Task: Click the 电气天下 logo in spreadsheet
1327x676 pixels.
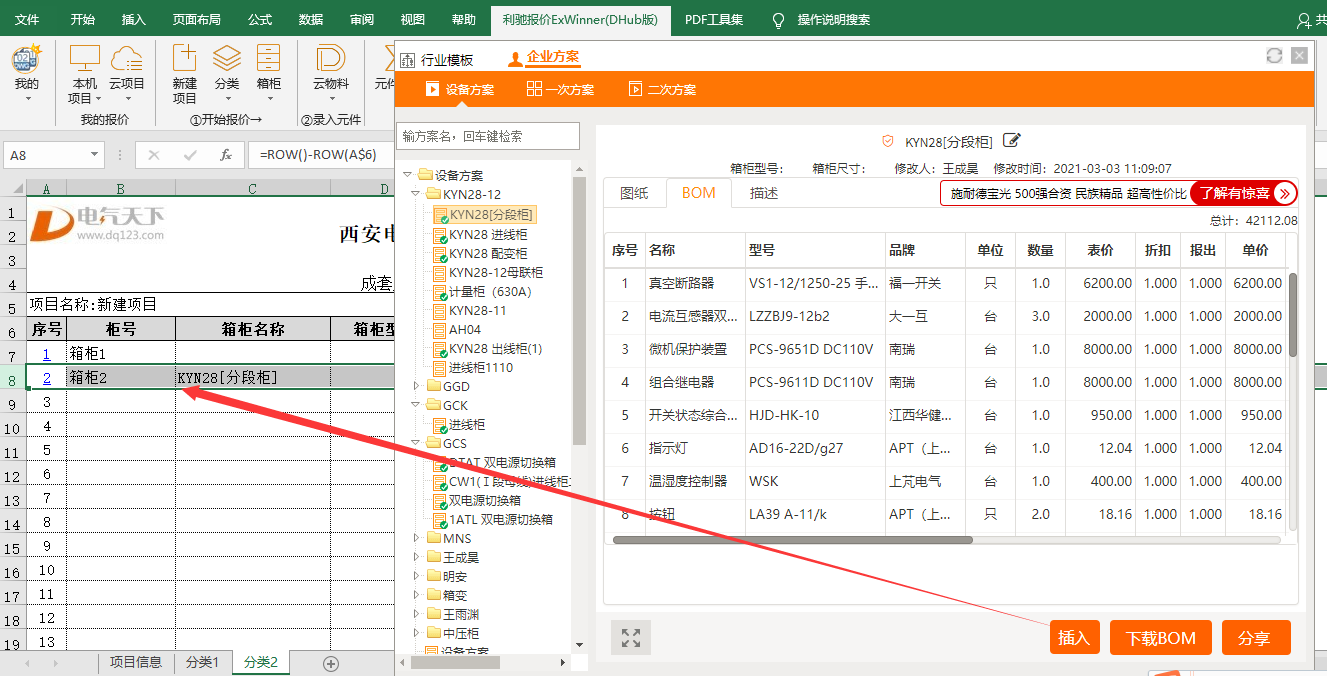Action: 97,223
